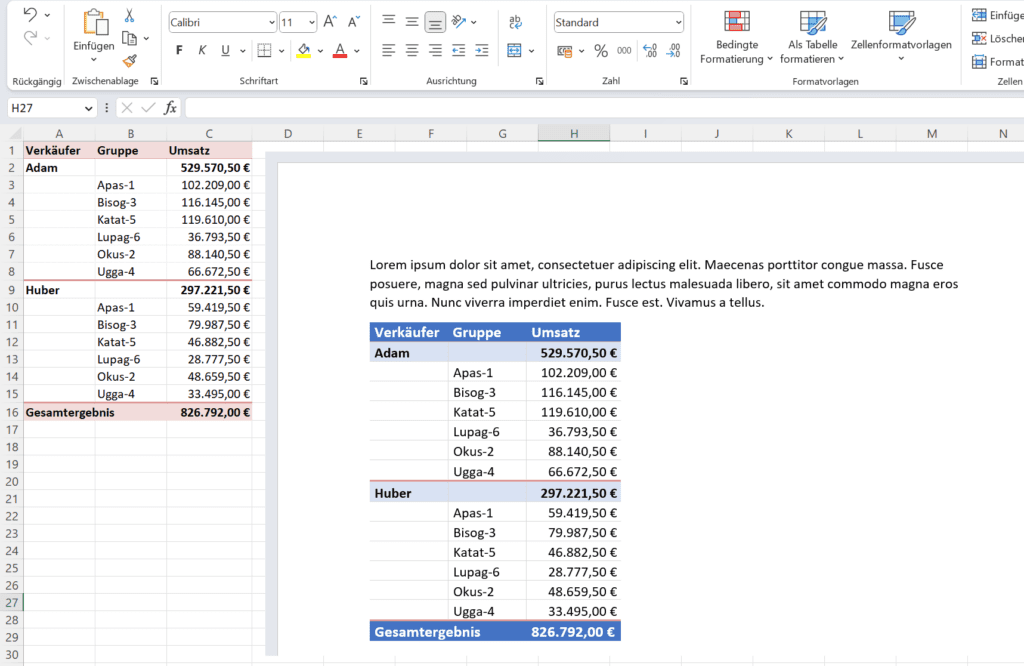Cut selection with scissors icon
1024x666 pixels.
129,16
